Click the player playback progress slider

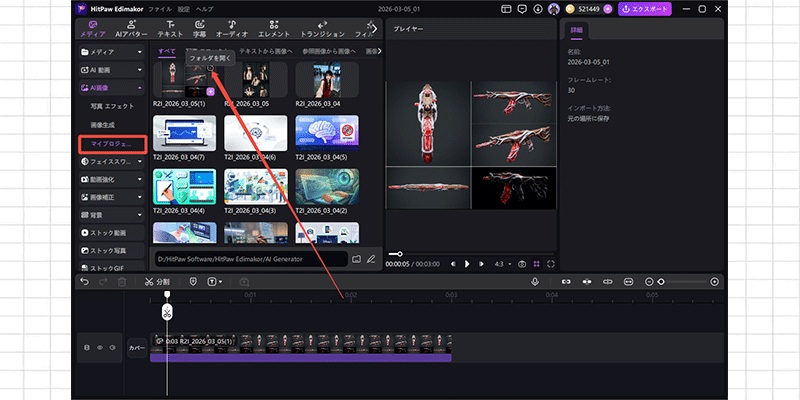point(470,254)
